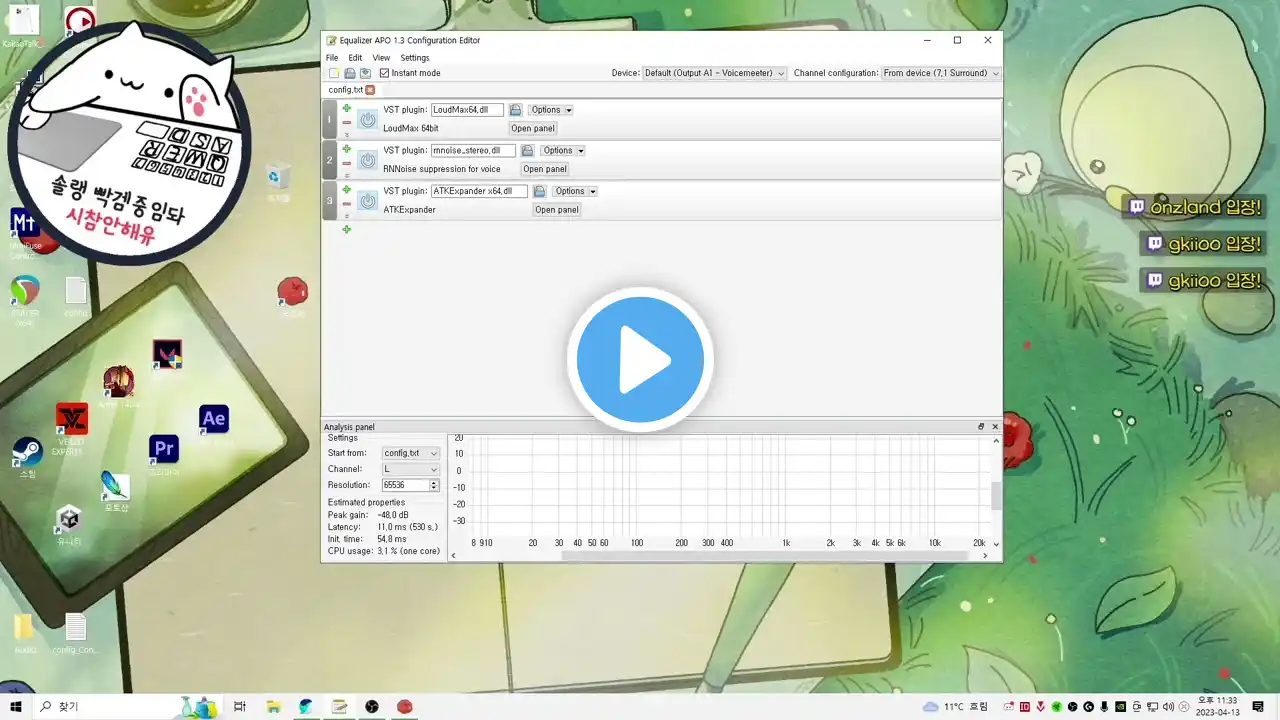Open the File menu
1280x720 pixels.
[x=332, y=58]
